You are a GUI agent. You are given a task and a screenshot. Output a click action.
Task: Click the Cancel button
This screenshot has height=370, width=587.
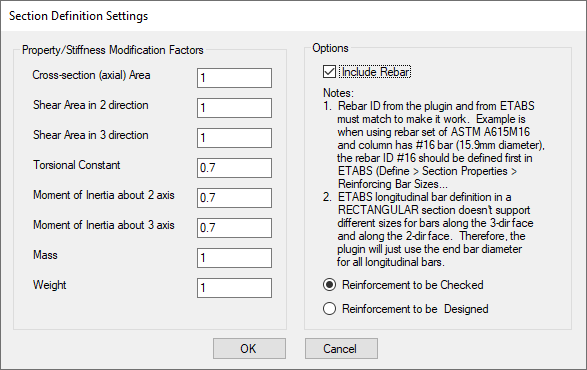pos(341,349)
